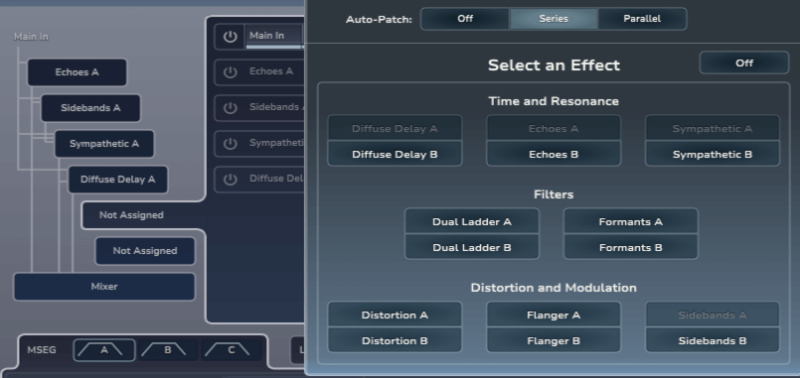
Task: Toggle power icon for Echoes A slot
Action: [230, 72]
